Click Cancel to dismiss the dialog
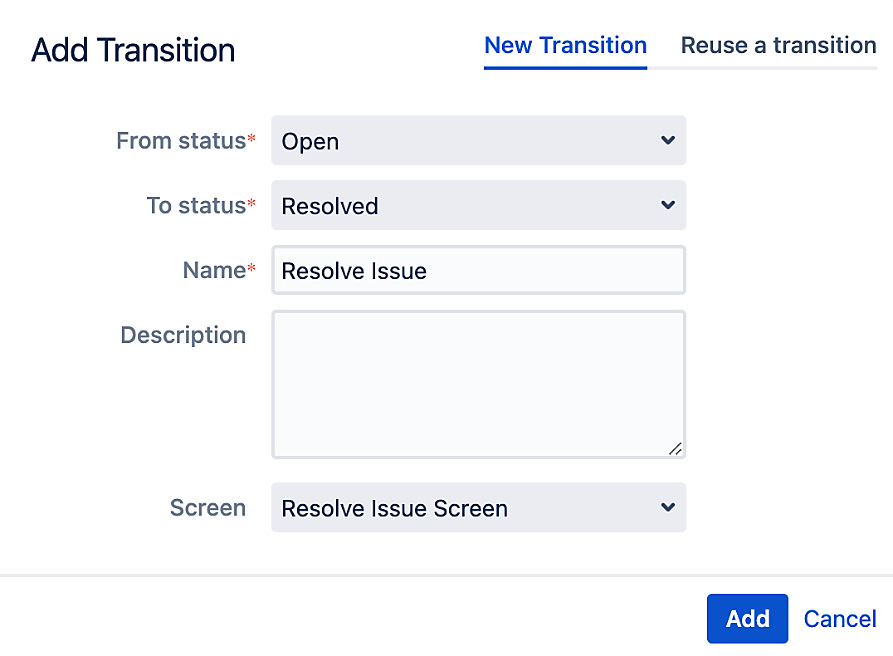 pos(839,618)
